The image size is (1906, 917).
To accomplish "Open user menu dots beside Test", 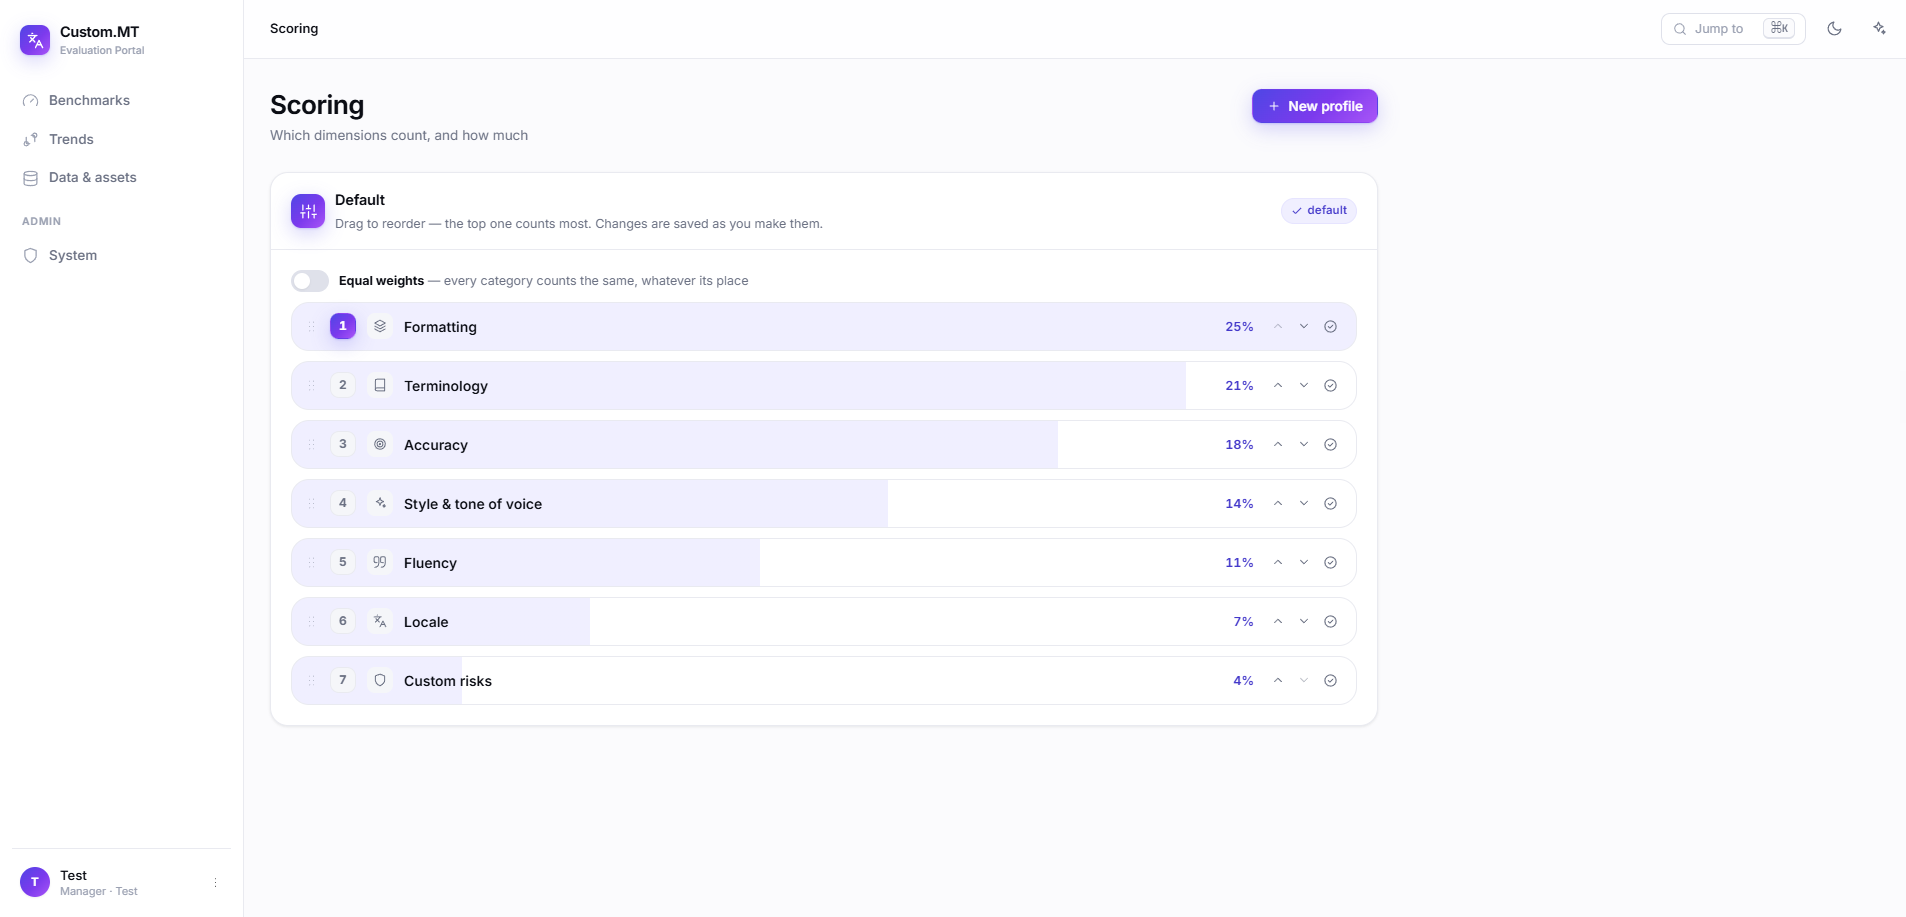I will click(x=215, y=882).
